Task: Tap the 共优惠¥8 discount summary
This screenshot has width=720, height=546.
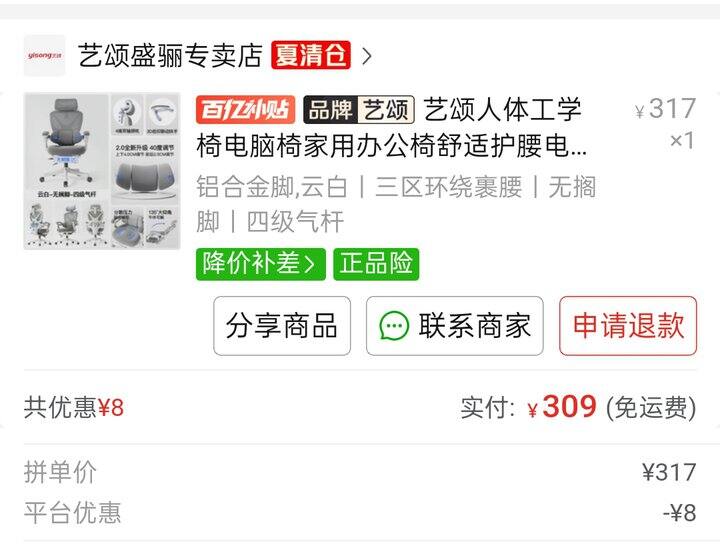Action: [74, 407]
